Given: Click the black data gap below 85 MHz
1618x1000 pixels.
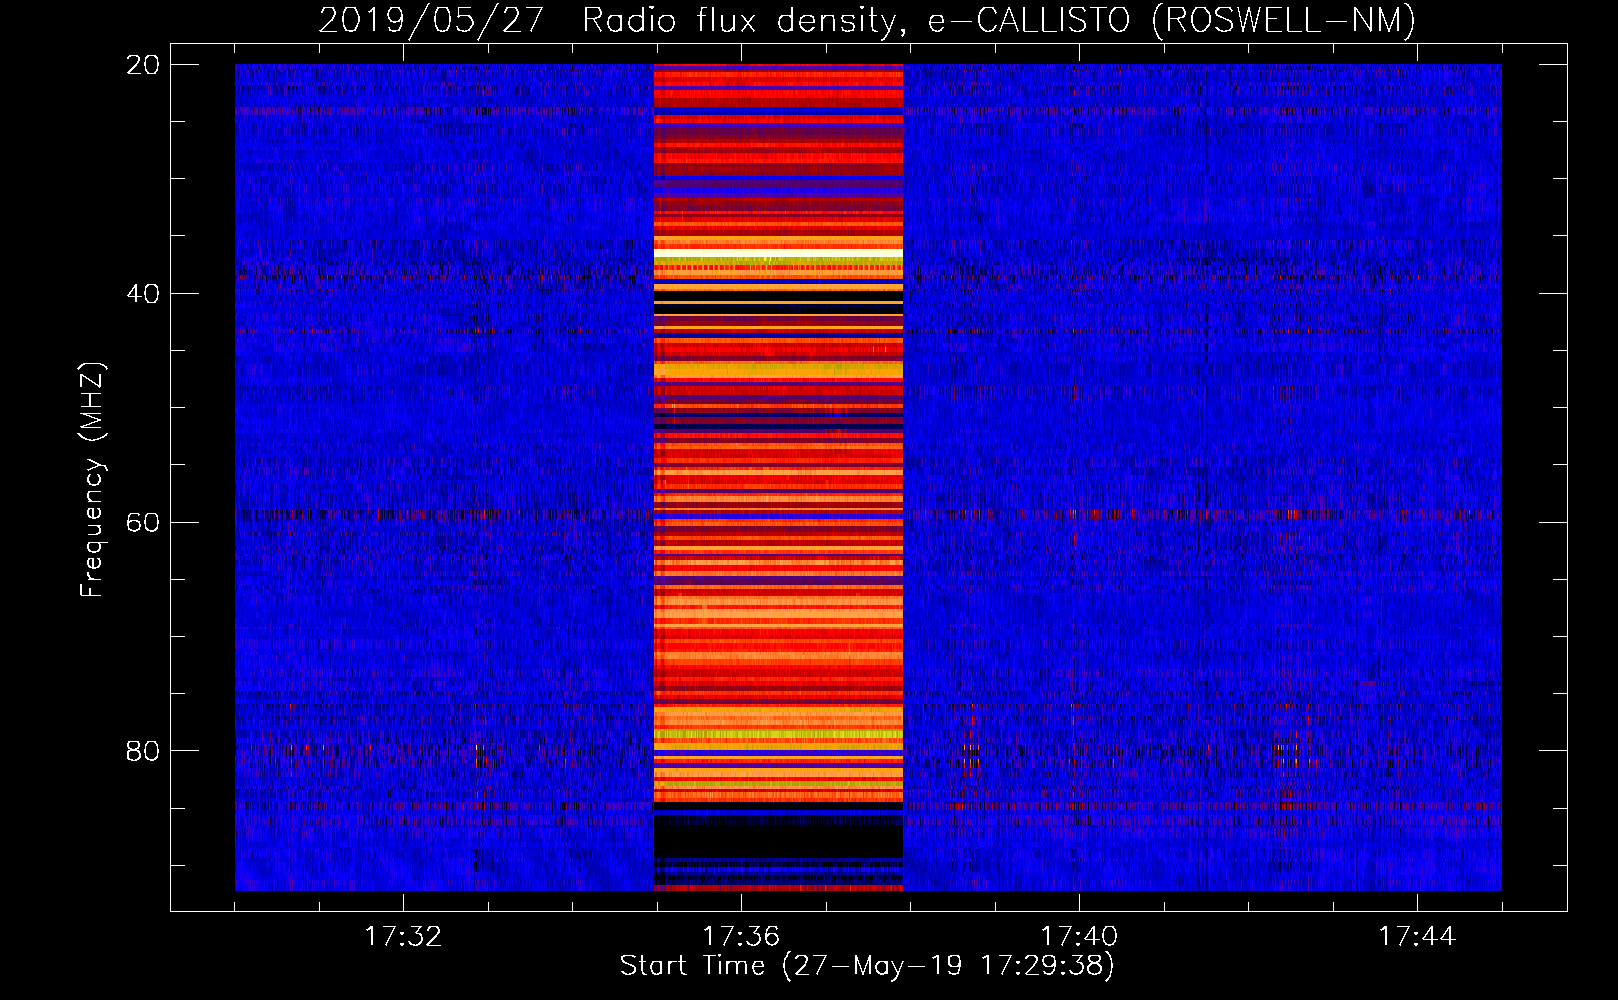Looking at the screenshot, I should pos(778,837).
